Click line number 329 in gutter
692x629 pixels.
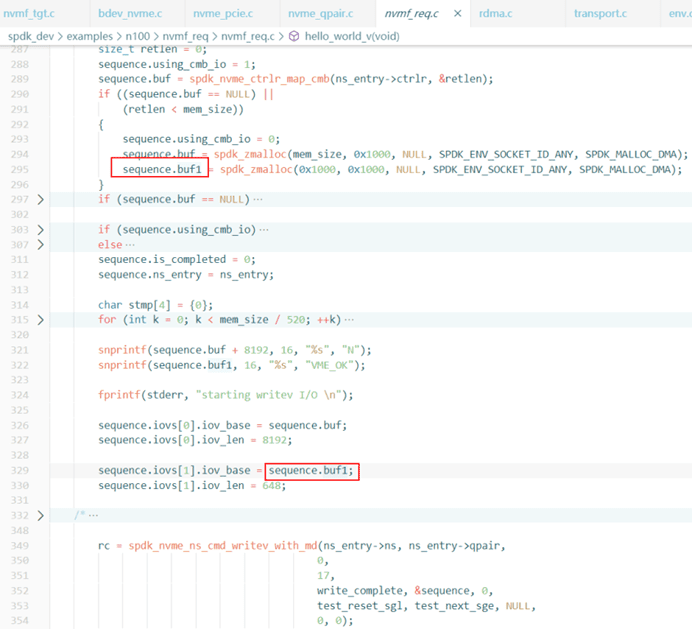(20, 471)
